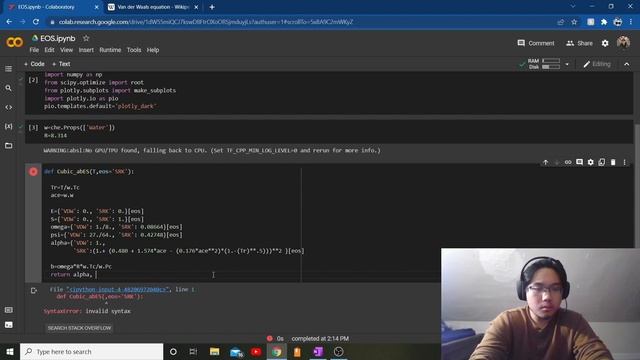Open the ipython-input traceback link
The image size is (640, 360).
[117, 289]
